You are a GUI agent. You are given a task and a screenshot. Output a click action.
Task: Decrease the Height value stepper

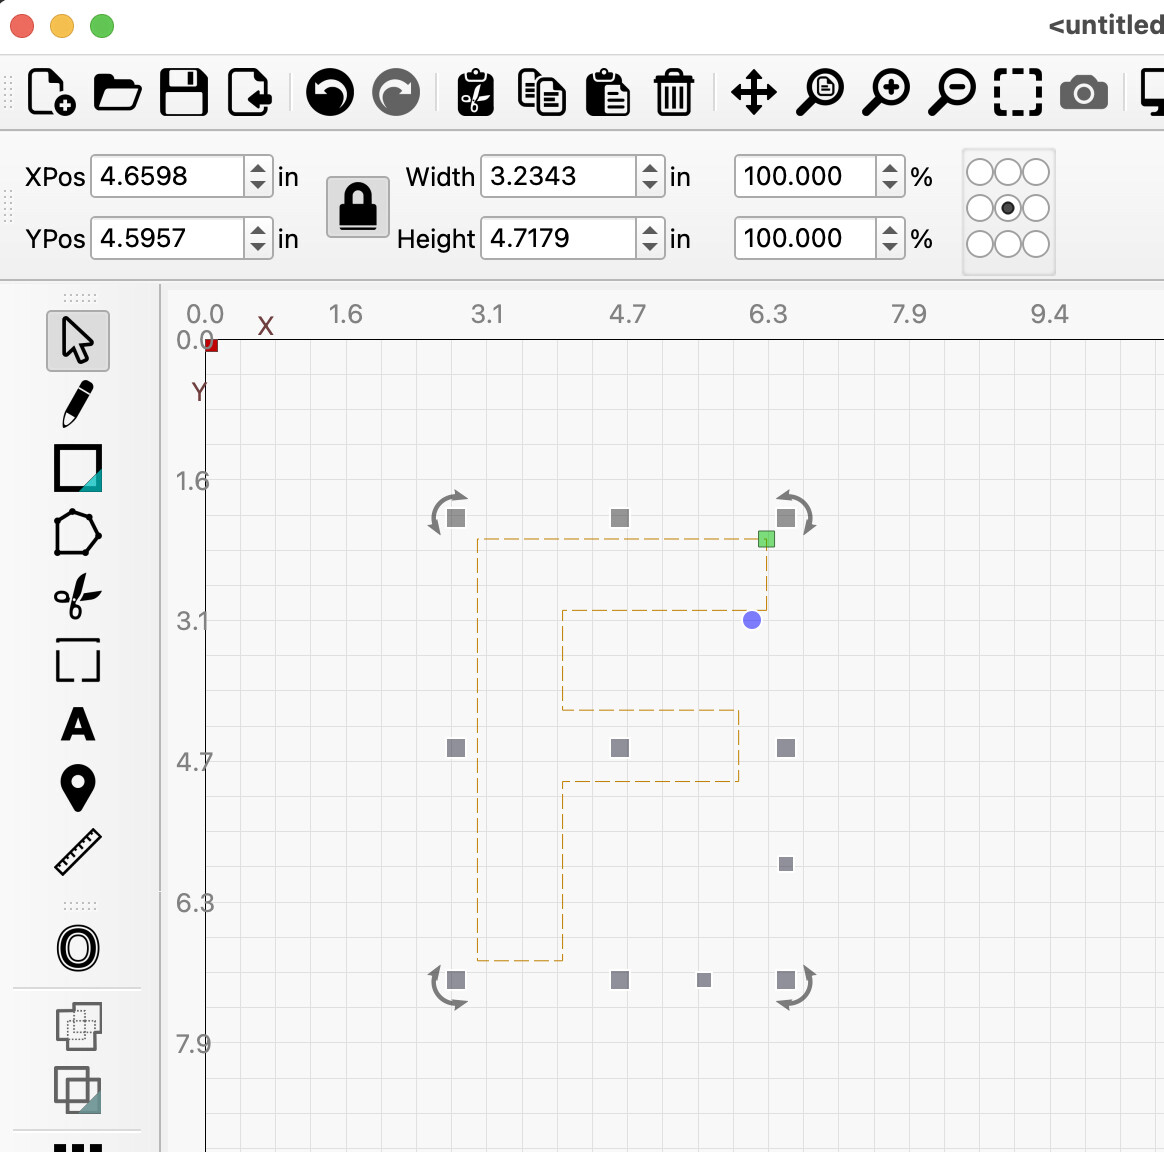[650, 247]
